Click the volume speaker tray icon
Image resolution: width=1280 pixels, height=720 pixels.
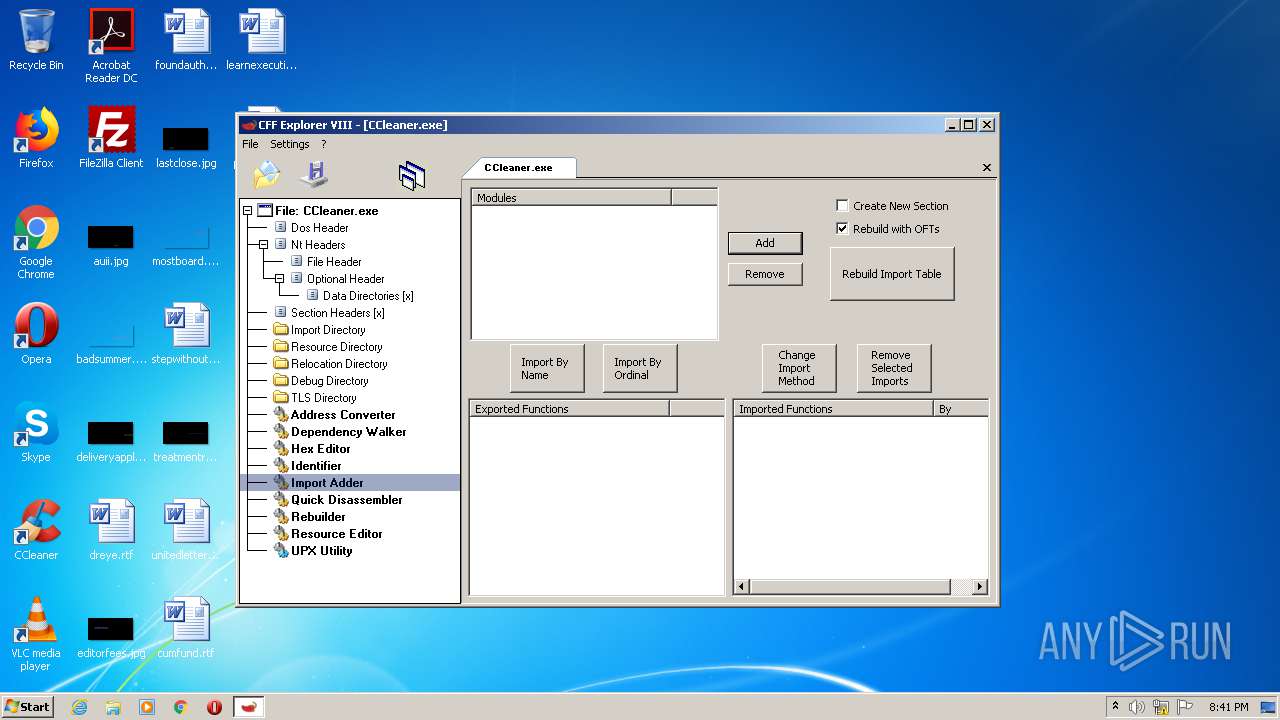[1137, 707]
